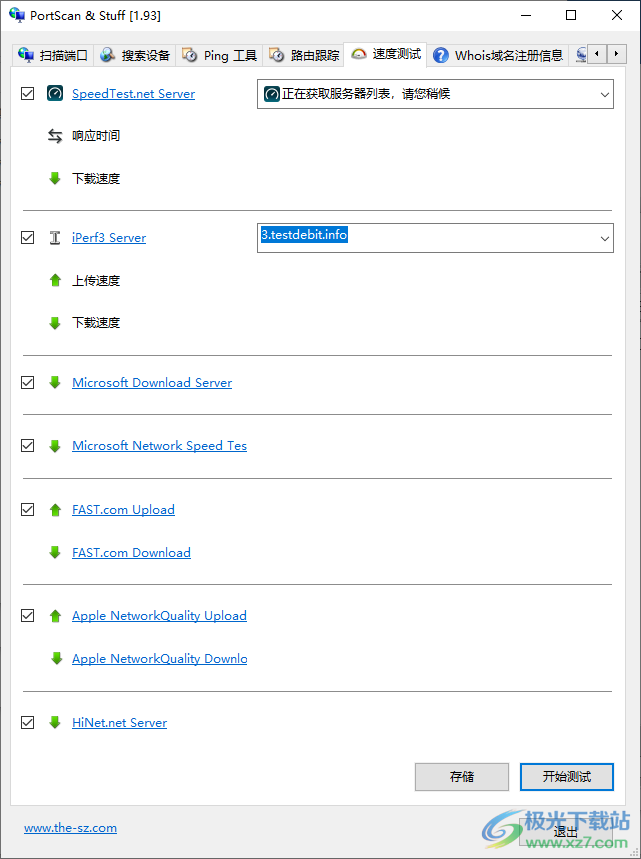Click the response time arrows icon
The height and width of the screenshot is (859, 641).
pyautogui.click(x=55, y=136)
